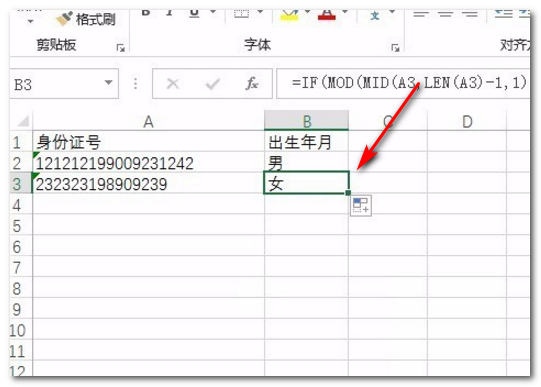This screenshot has height=387, width=541.
Task: Toggle underline formatting in font group
Action: pyautogui.click(x=194, y=13)
